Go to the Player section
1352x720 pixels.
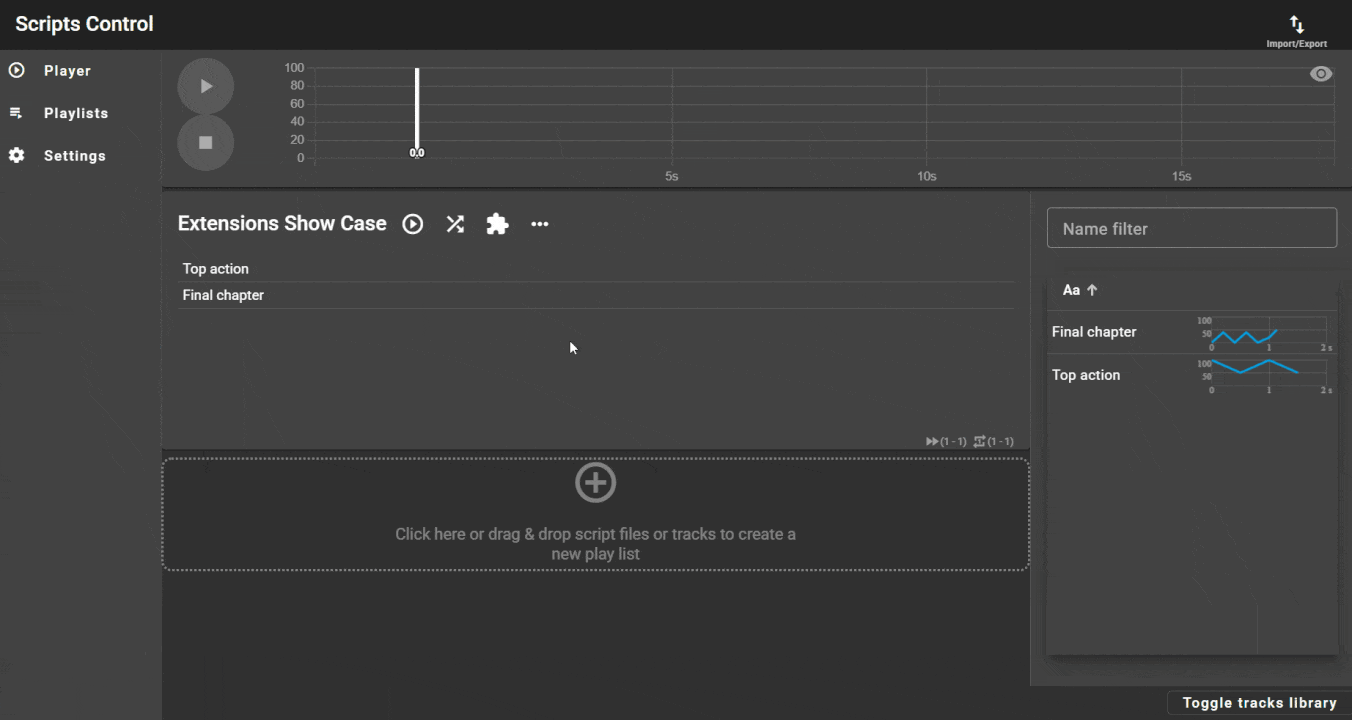tap(67, 71)
